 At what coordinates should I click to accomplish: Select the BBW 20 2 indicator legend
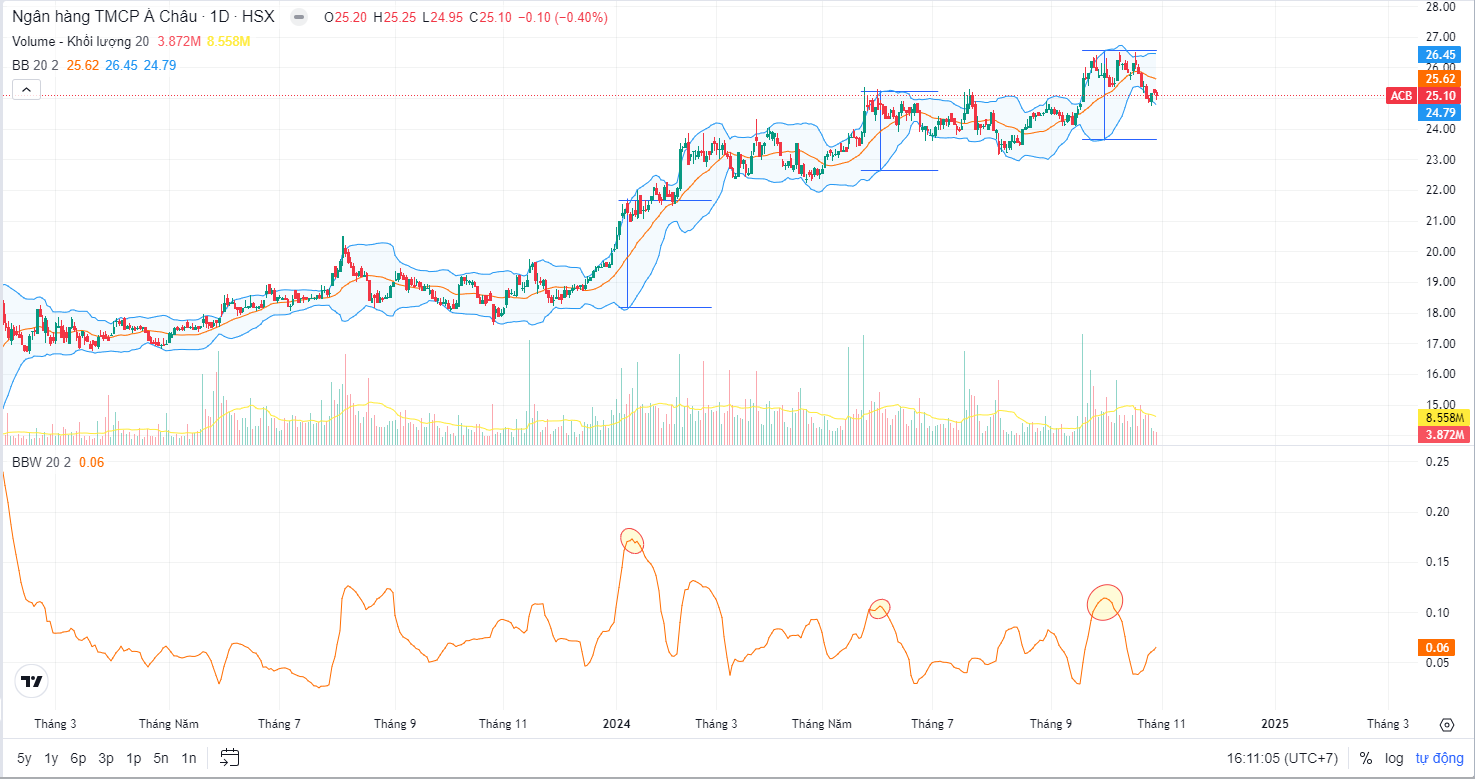tap(42, 462)
